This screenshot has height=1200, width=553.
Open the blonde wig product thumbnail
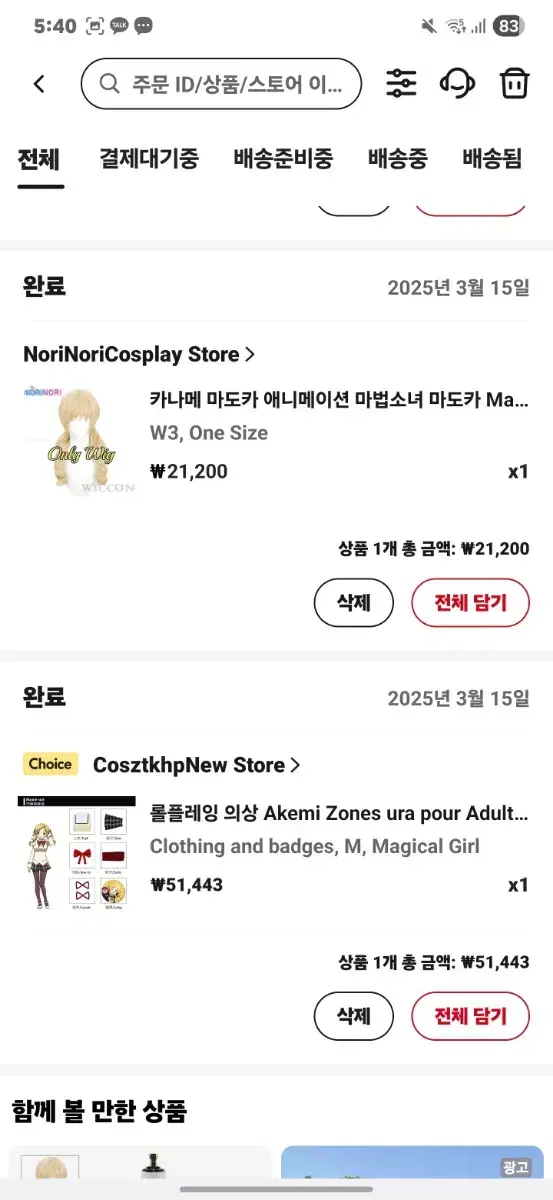coord(77,440)
